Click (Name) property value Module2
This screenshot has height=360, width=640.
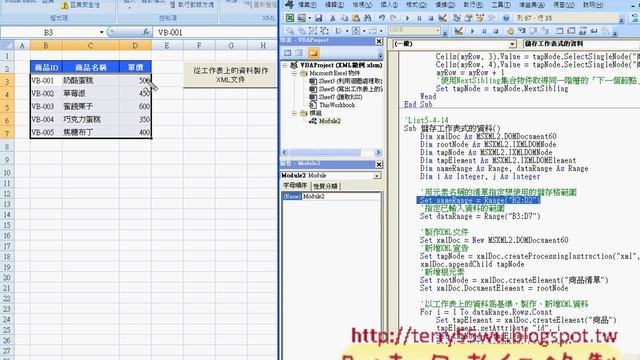tap(342, 196)
